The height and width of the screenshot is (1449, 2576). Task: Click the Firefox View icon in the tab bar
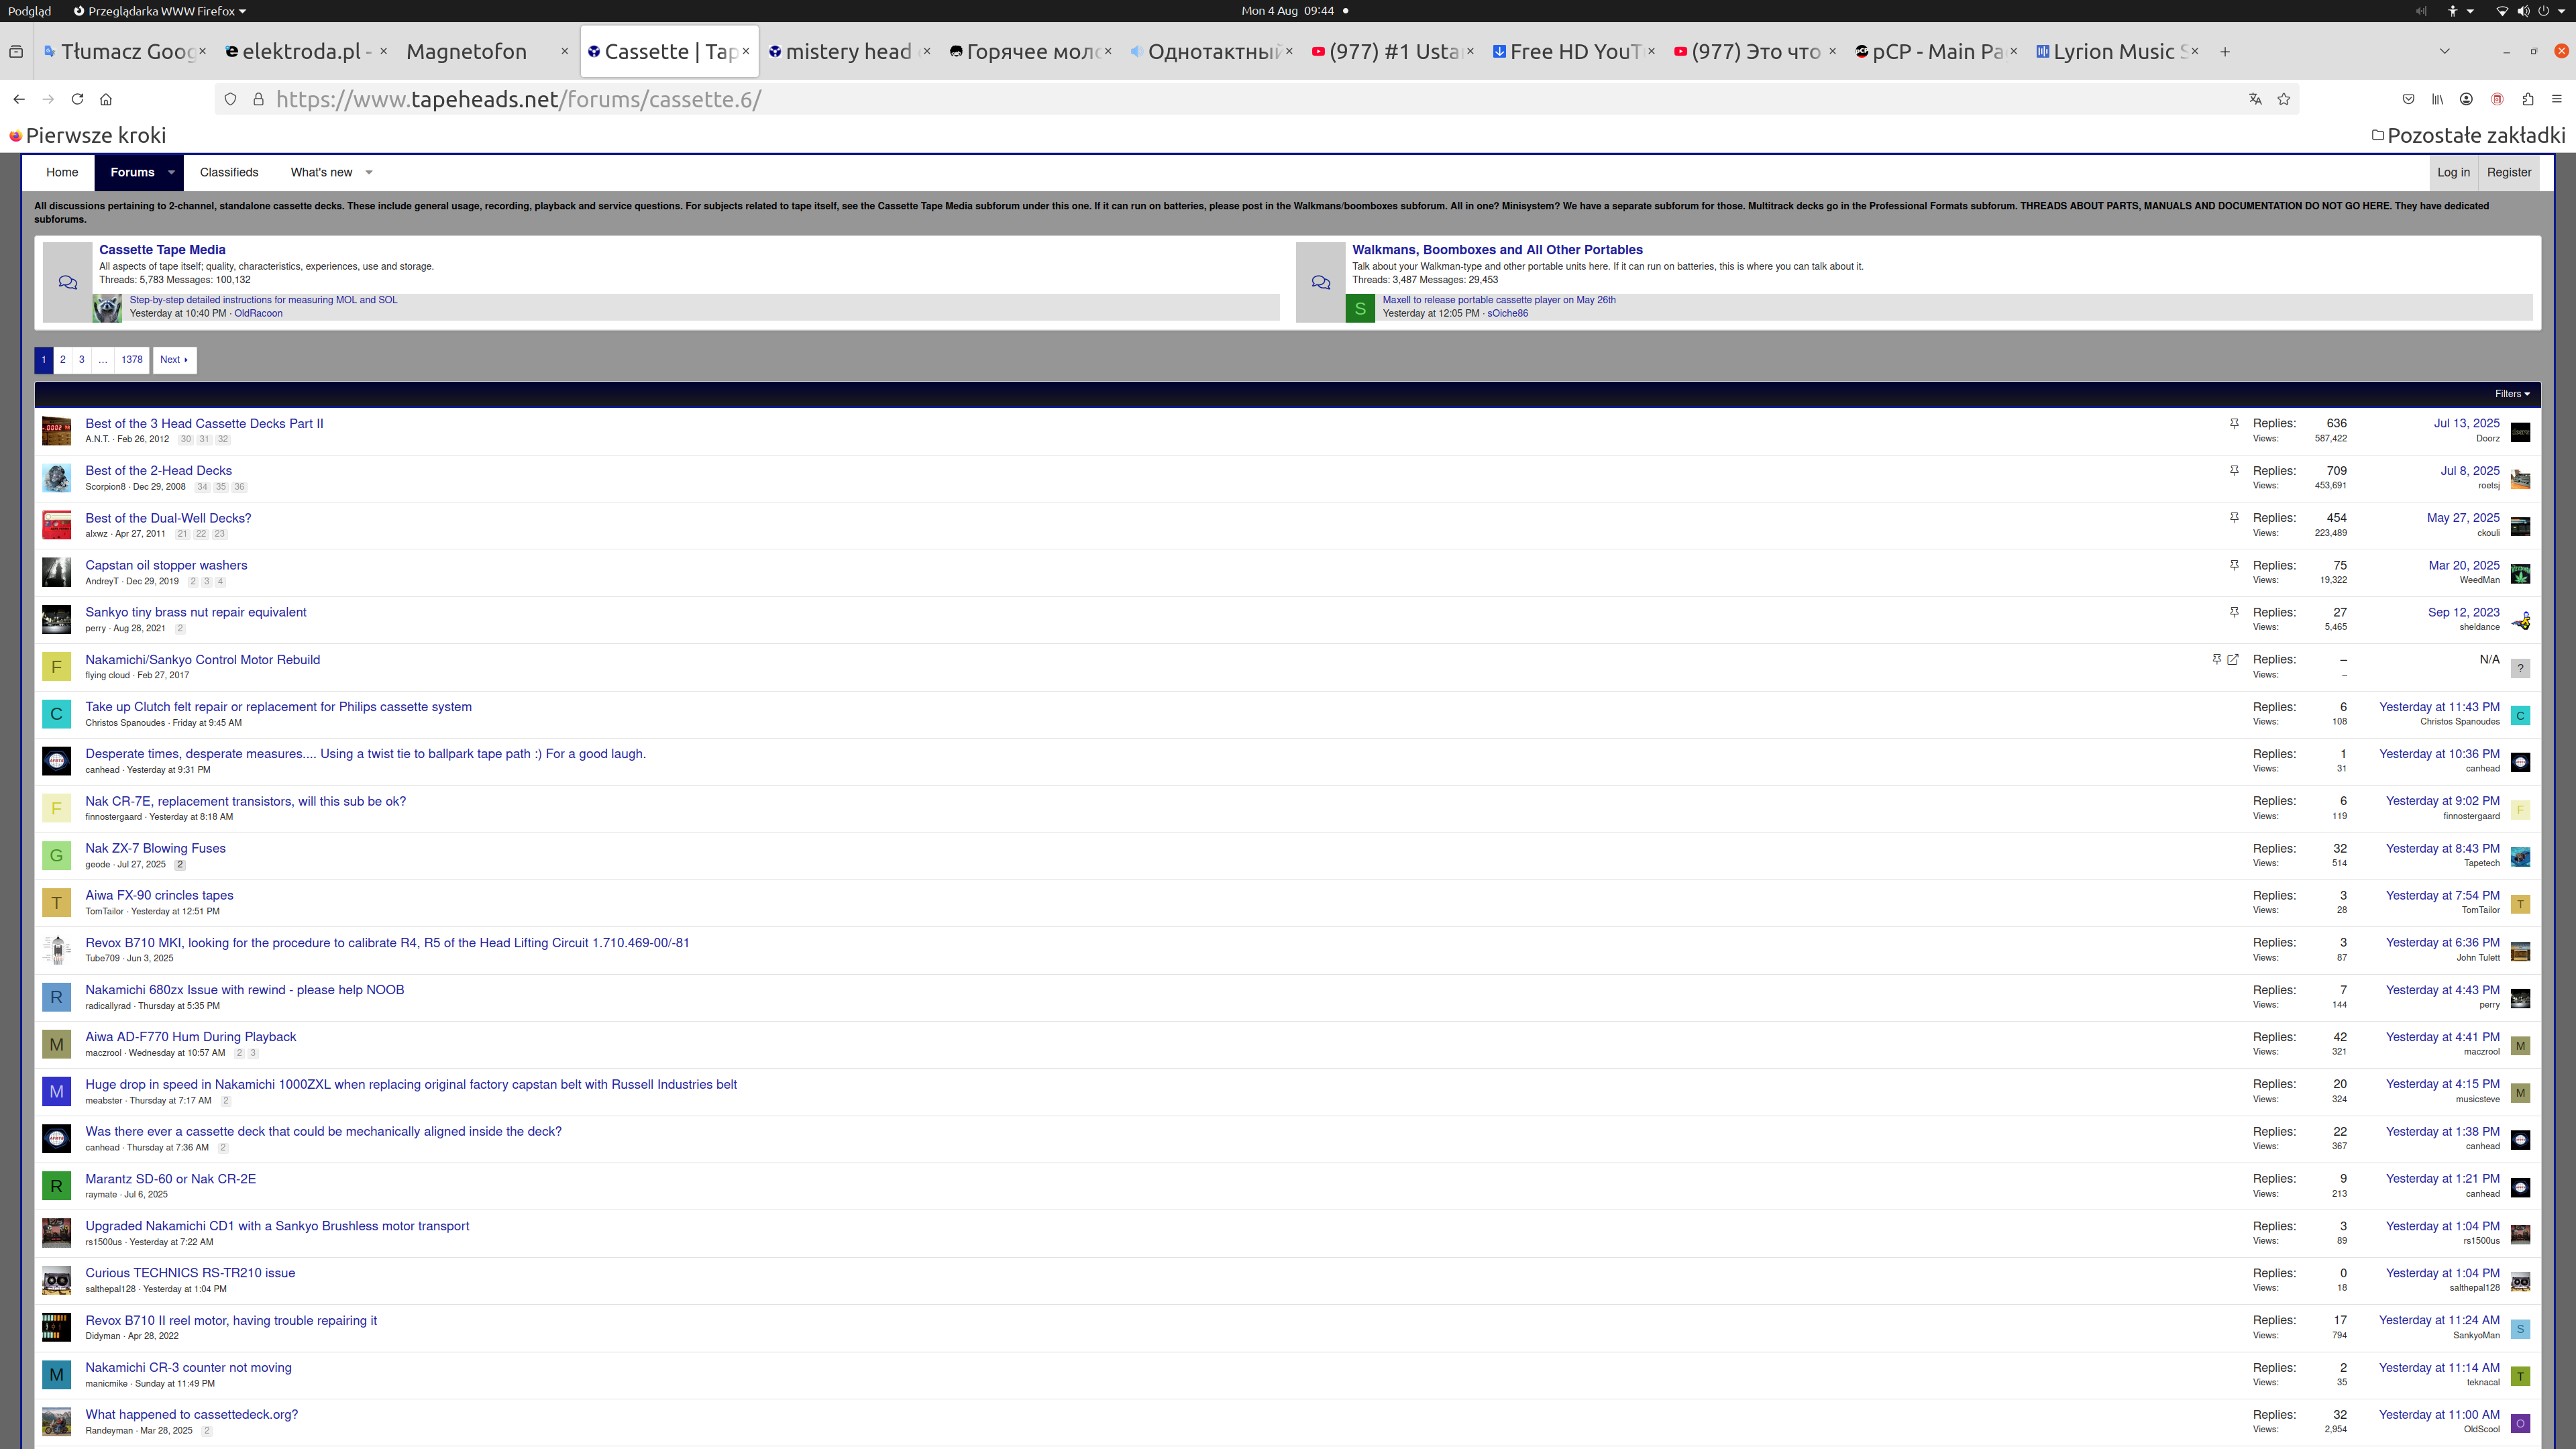tap(16, 51)
